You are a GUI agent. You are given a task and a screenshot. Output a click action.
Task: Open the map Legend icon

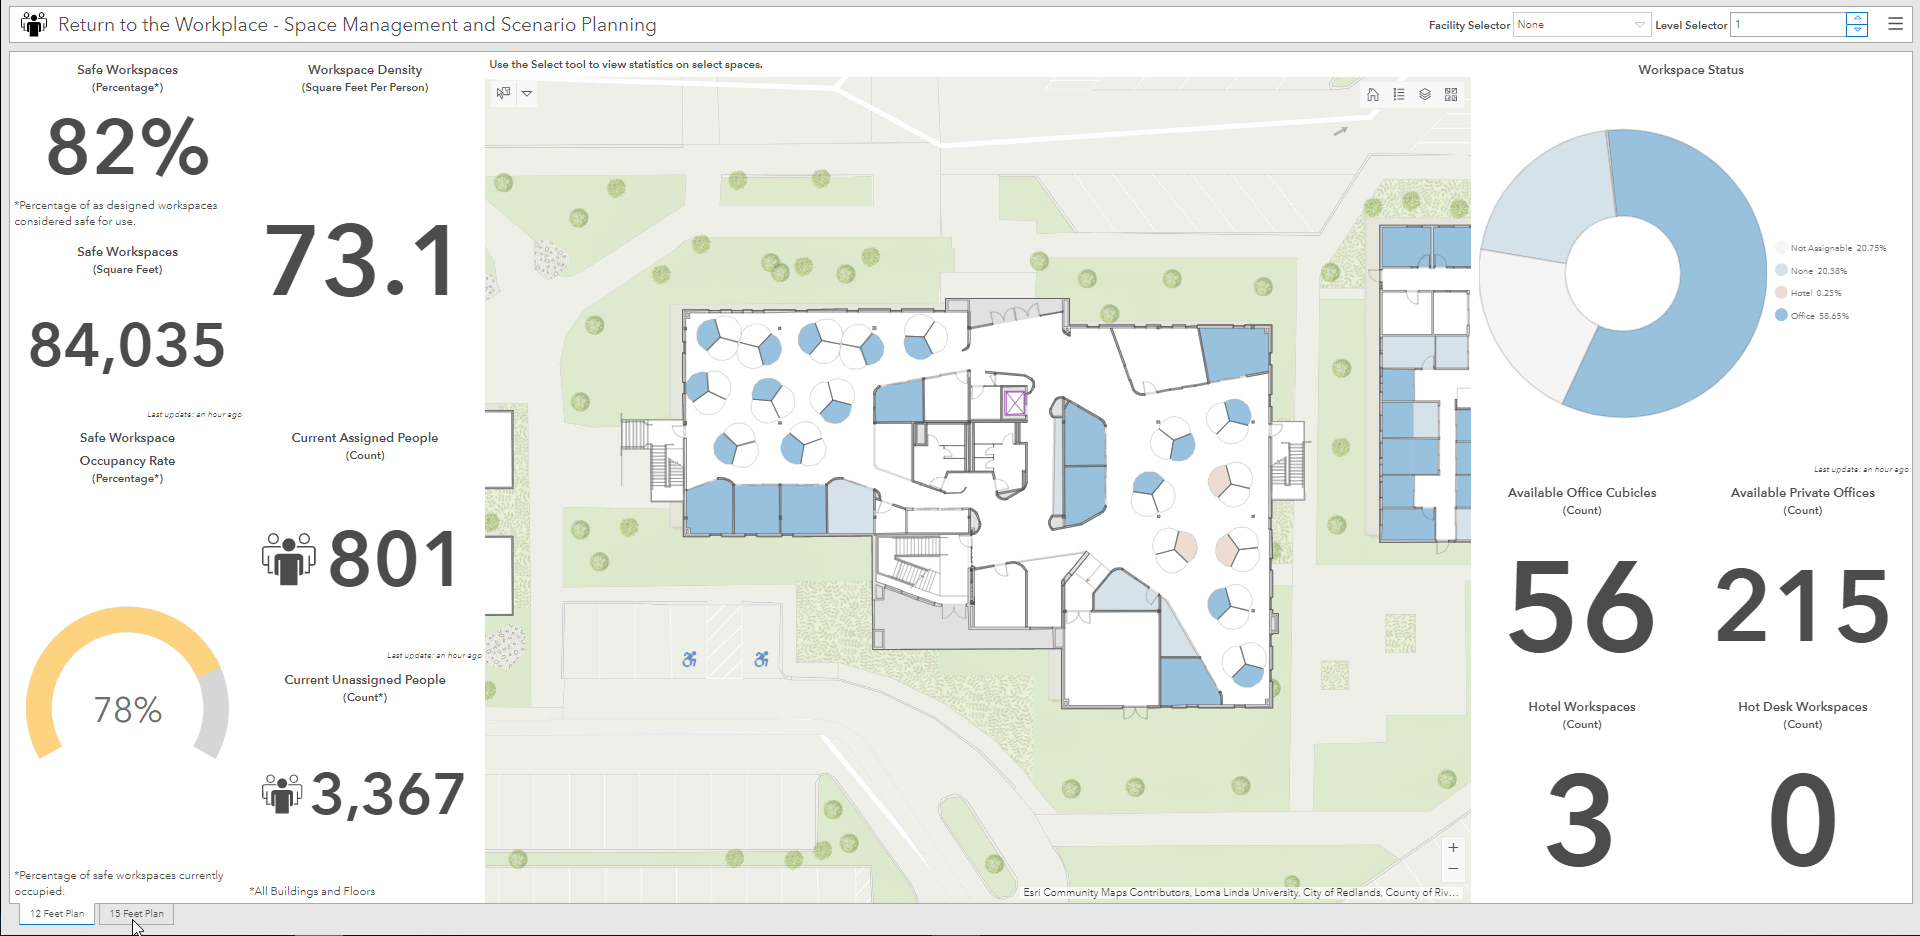(1398, 94)
